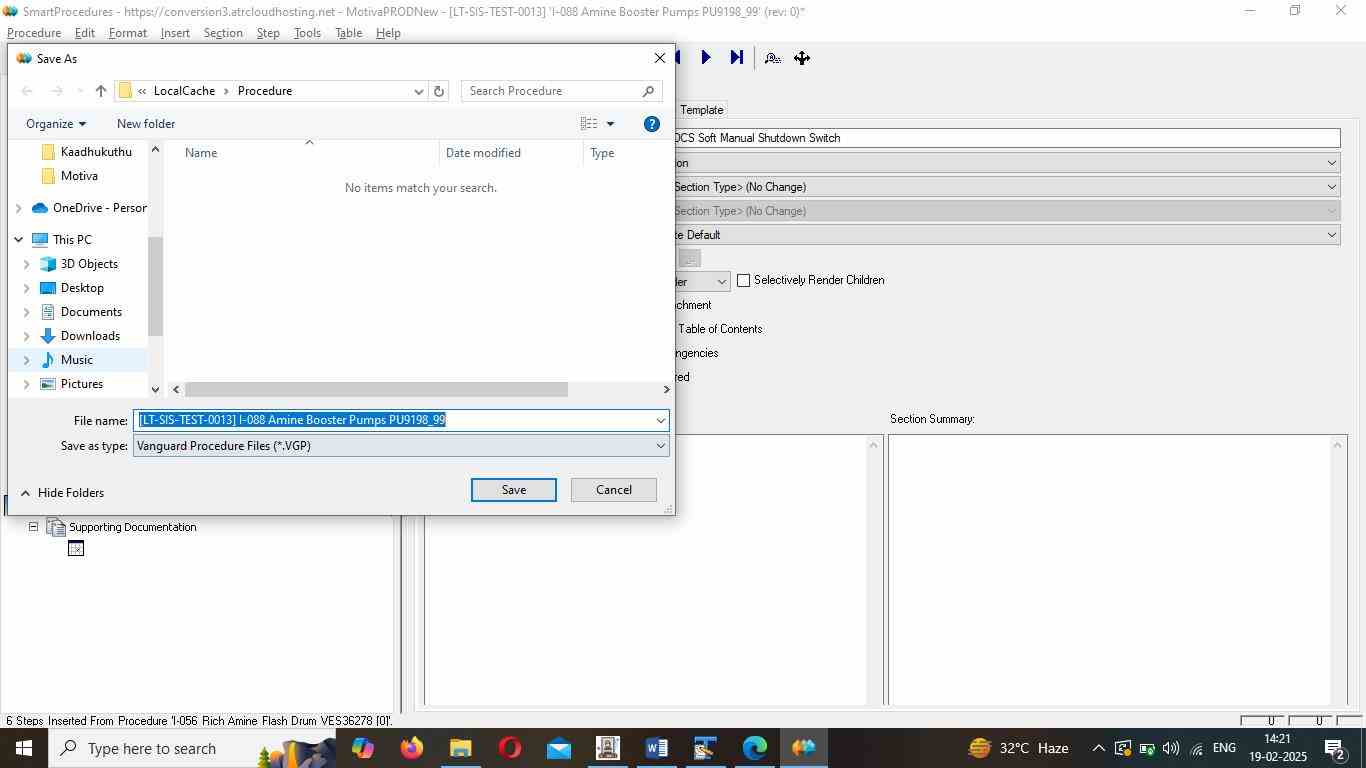Open the find/search toolbar icon
This screenshot has width=1366, height=768.
click(772, 58)
